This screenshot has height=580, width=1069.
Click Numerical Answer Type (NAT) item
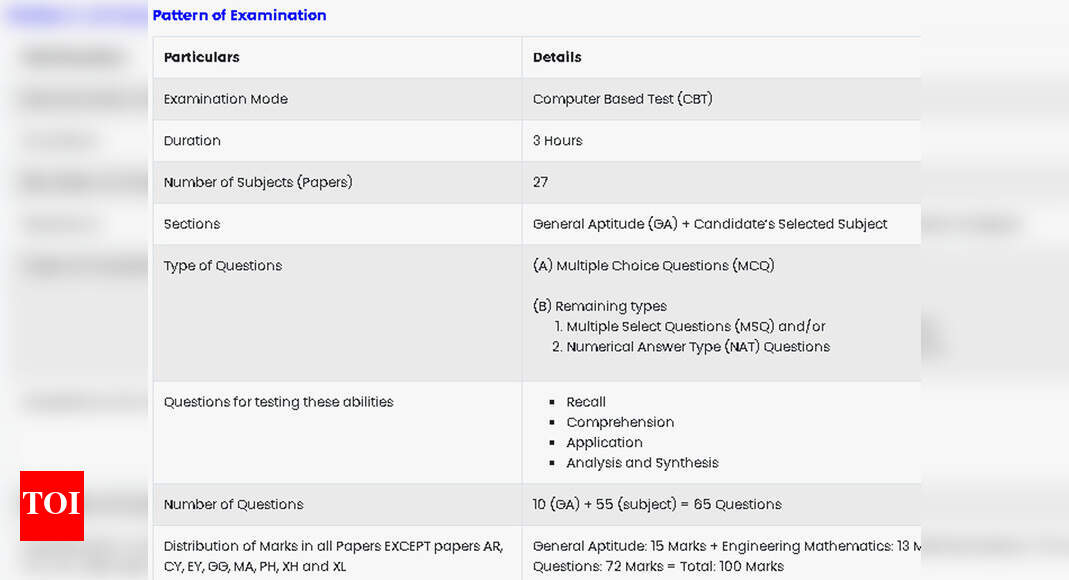click(x=697, y=347)
